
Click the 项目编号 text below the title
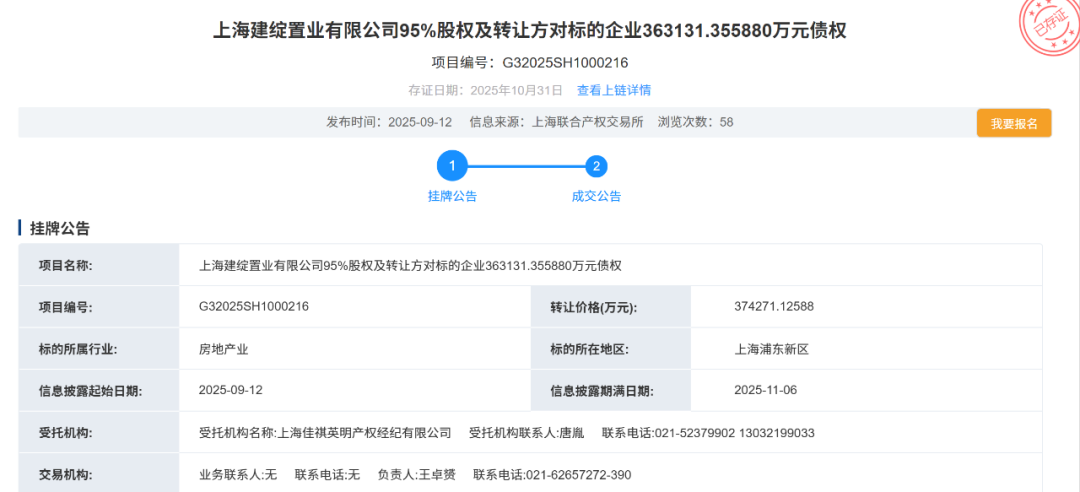(x=530, y=62)
